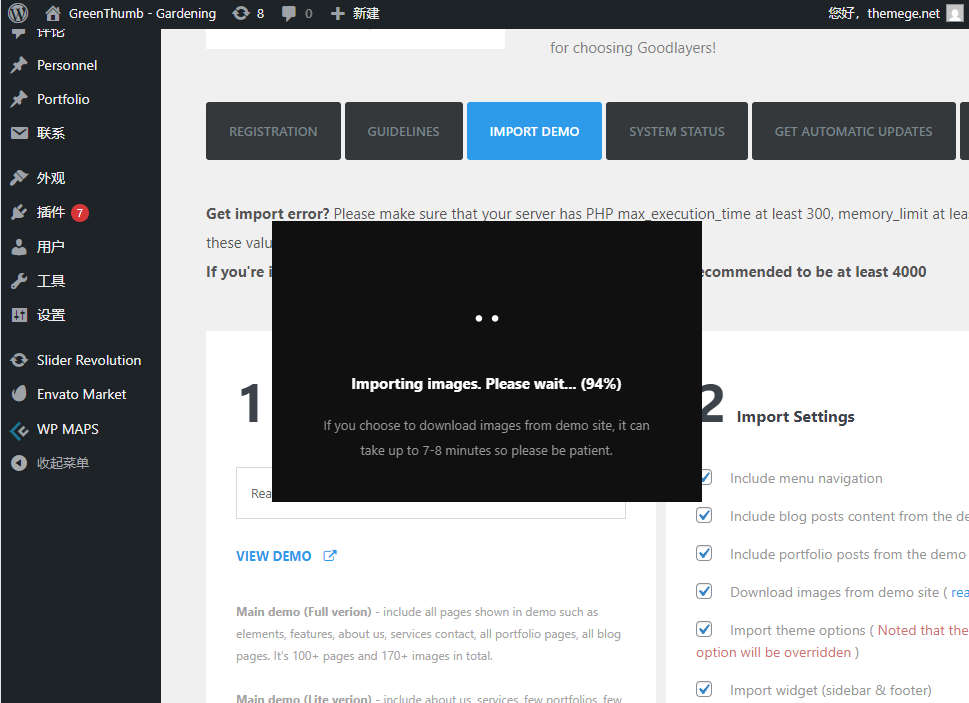This screenshot has height=703, width=969.
Task: Click the WP MAPS icon in sidebar
Action: coord(19,429)
